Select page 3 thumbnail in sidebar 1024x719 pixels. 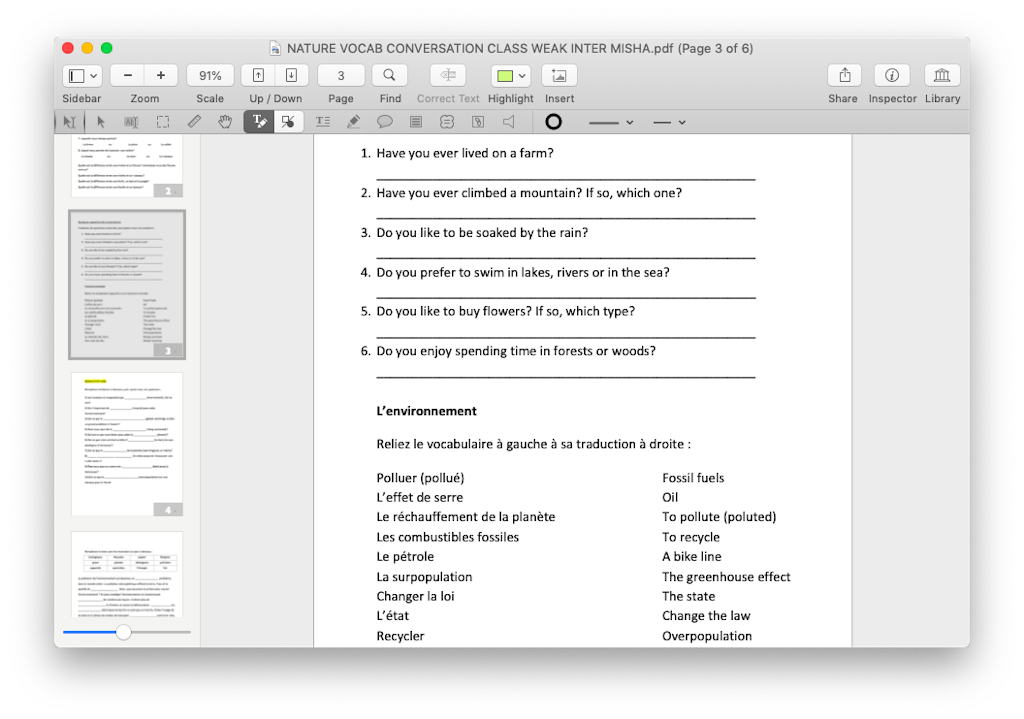126,283
